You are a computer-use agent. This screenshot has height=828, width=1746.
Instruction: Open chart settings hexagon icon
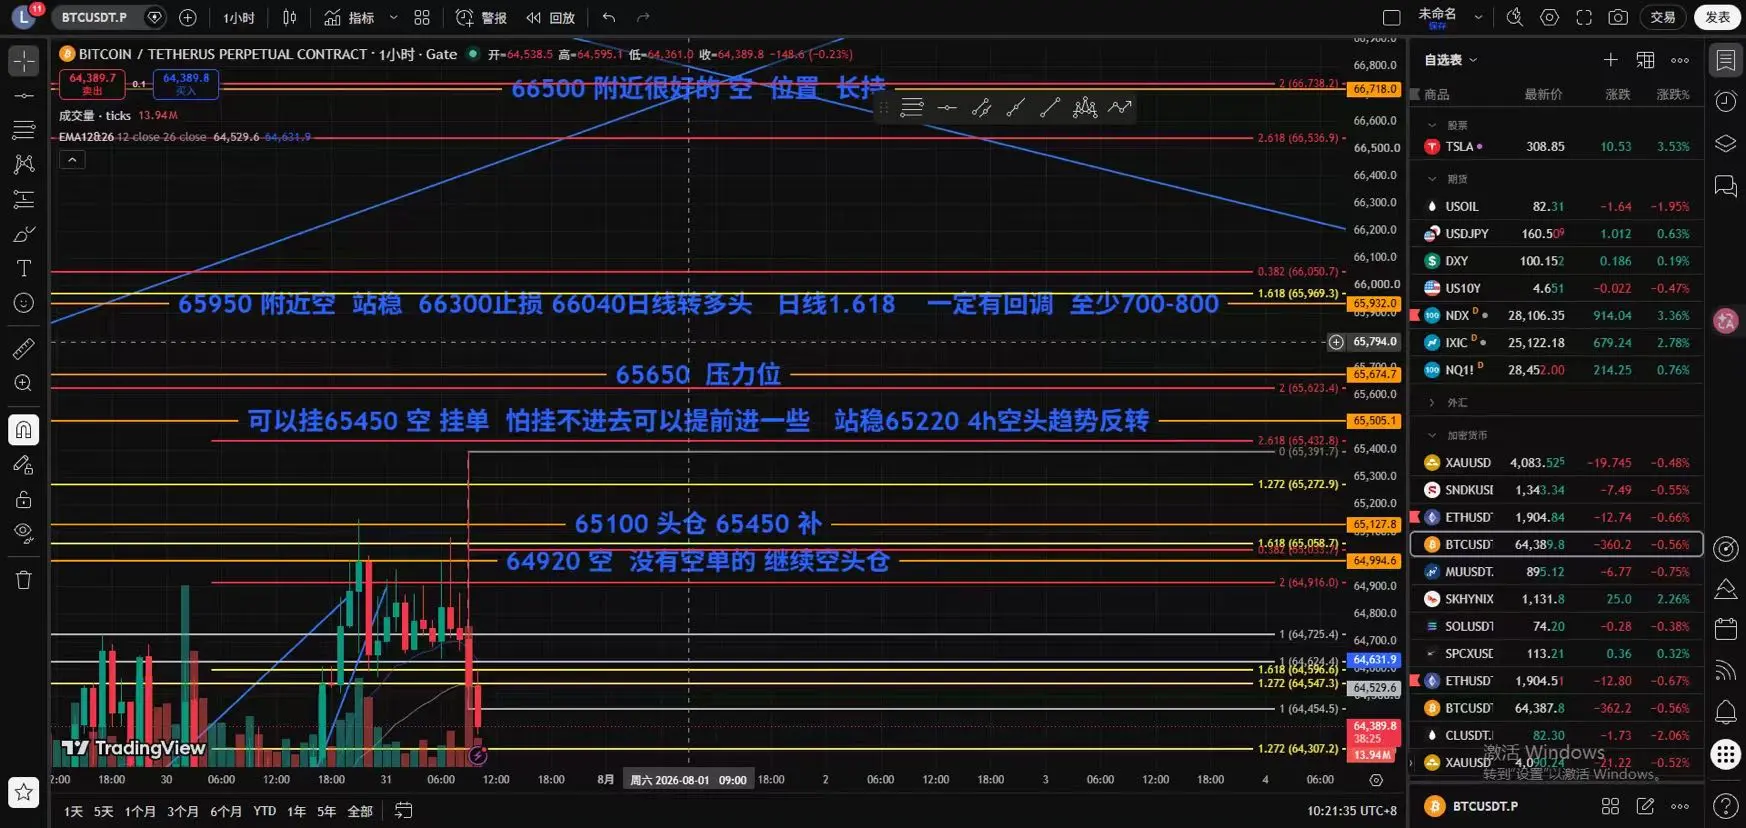coord(1549,17)
